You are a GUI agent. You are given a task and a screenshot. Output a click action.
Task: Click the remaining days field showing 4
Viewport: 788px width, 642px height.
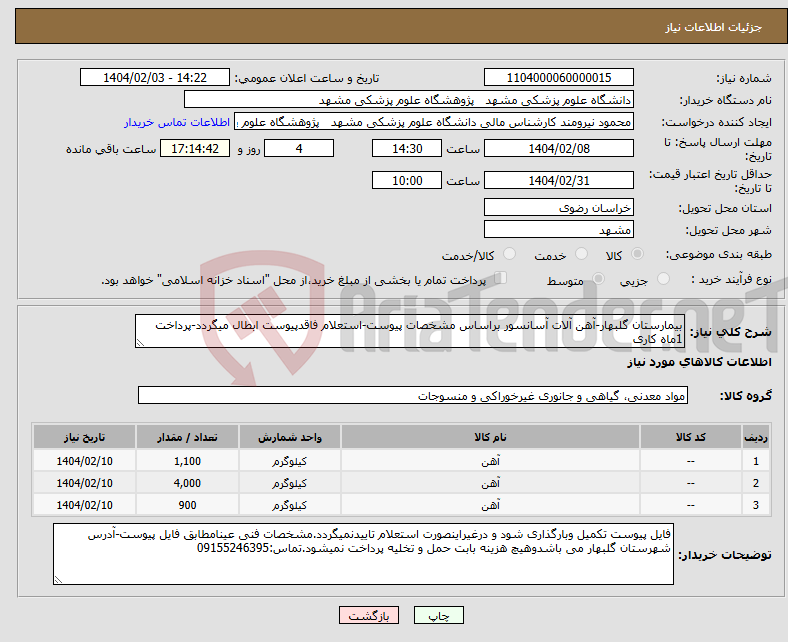(x=299, y=148)
